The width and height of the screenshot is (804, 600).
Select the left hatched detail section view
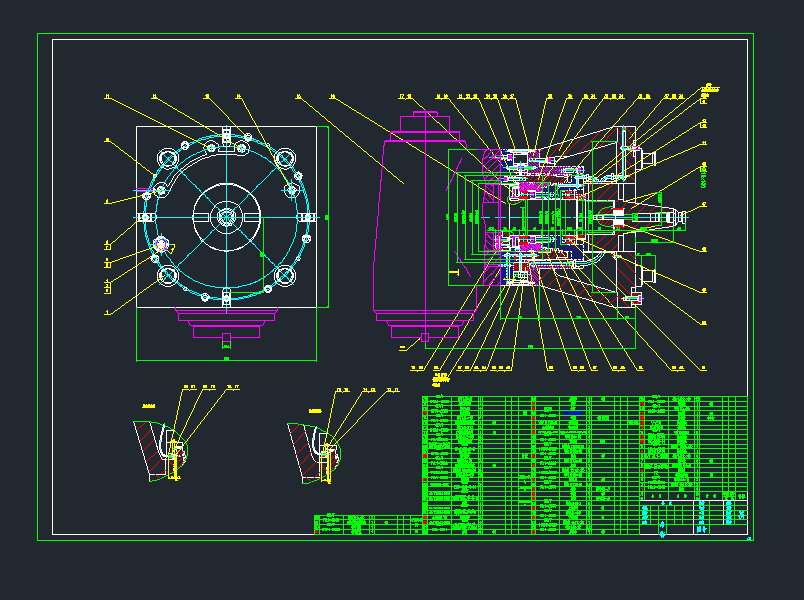click(160, 452)
